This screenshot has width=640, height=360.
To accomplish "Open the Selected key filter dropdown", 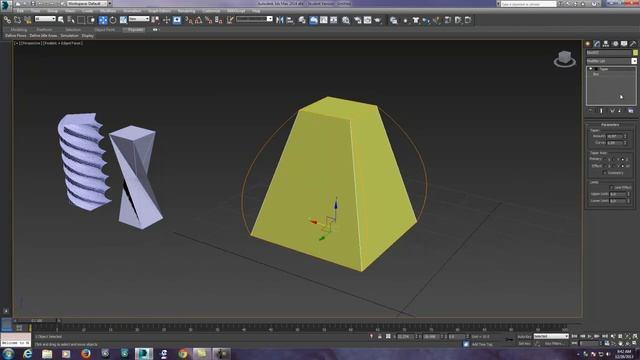I will (x=551, y=336).
